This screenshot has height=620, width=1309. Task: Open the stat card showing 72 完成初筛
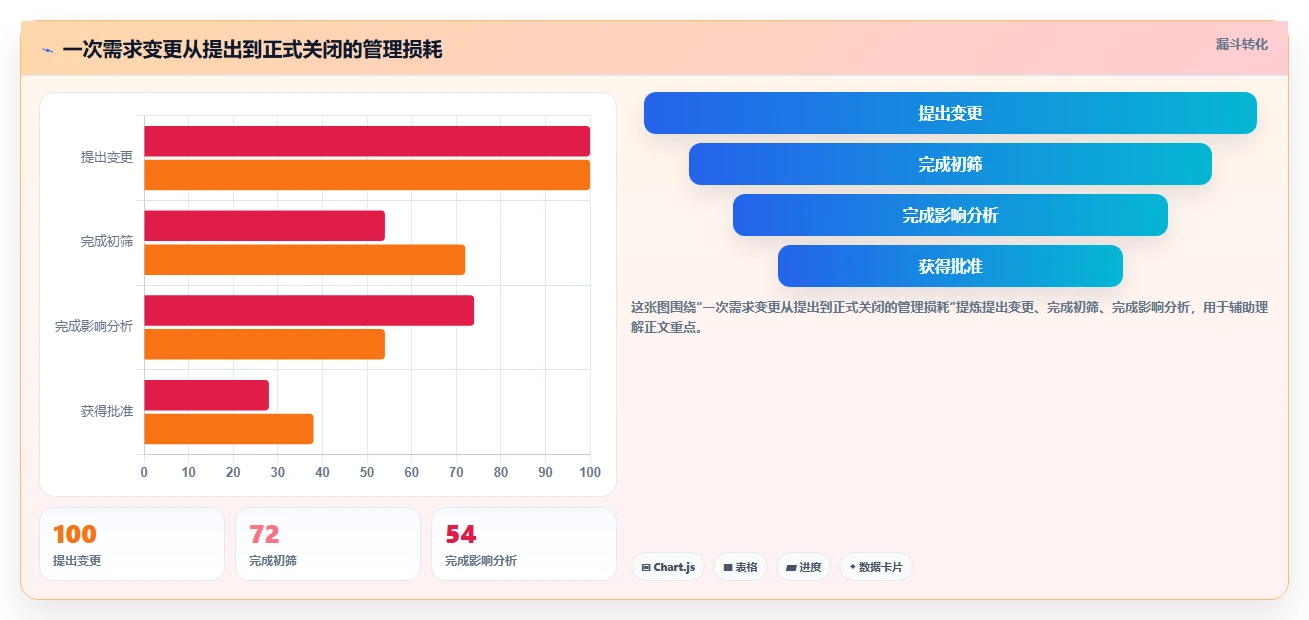tap(328, 544)
